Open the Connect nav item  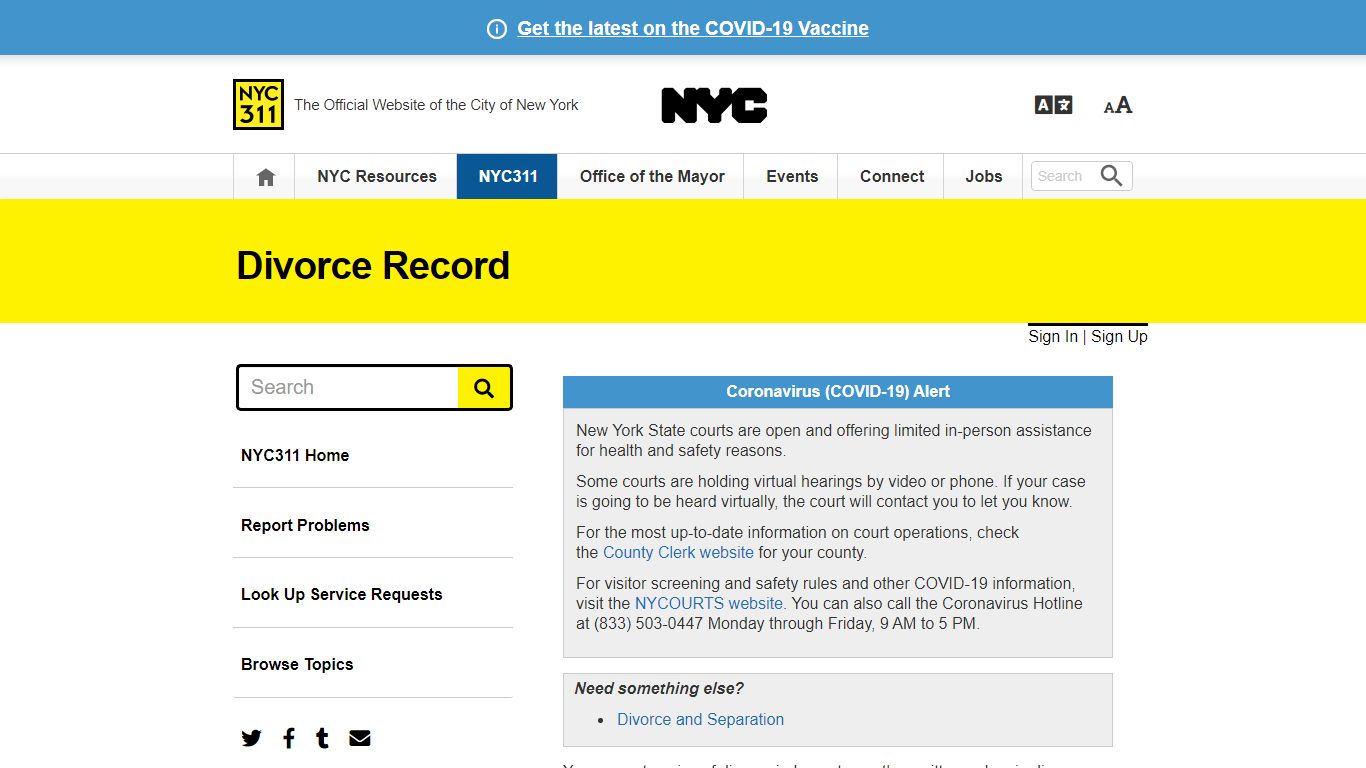pos(892,177)
